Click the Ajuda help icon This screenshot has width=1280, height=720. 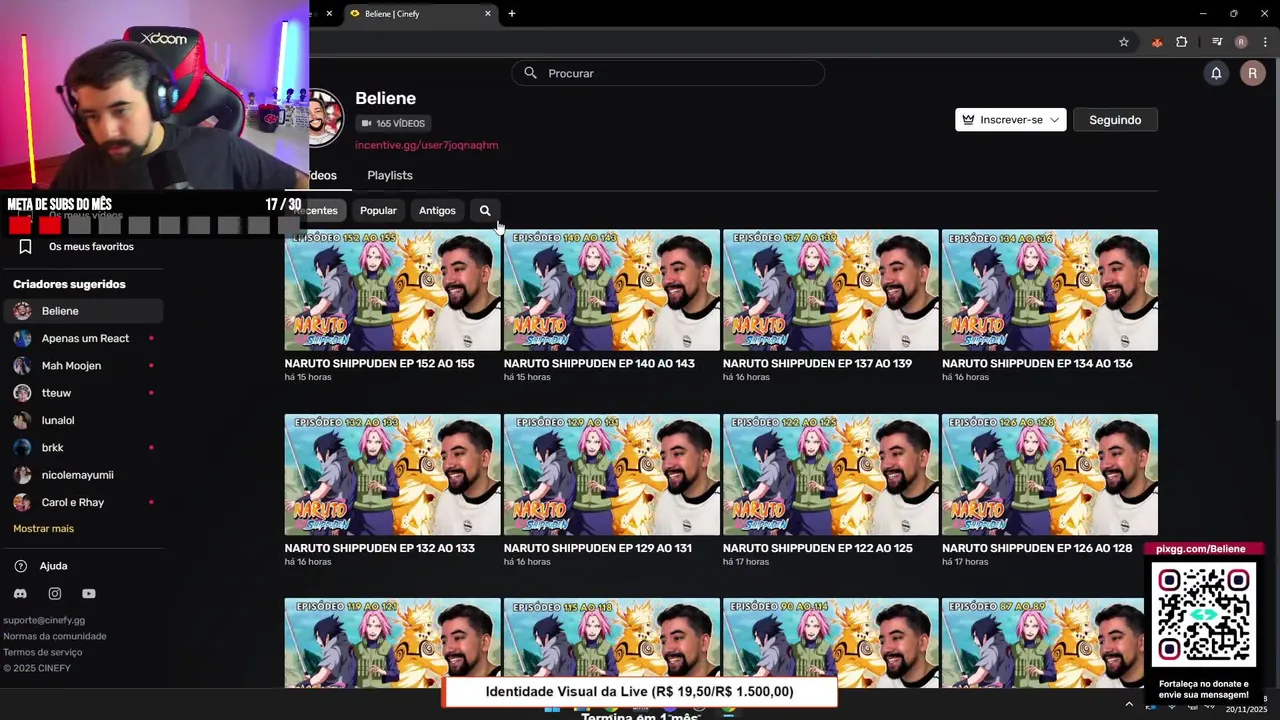[20, 566]
